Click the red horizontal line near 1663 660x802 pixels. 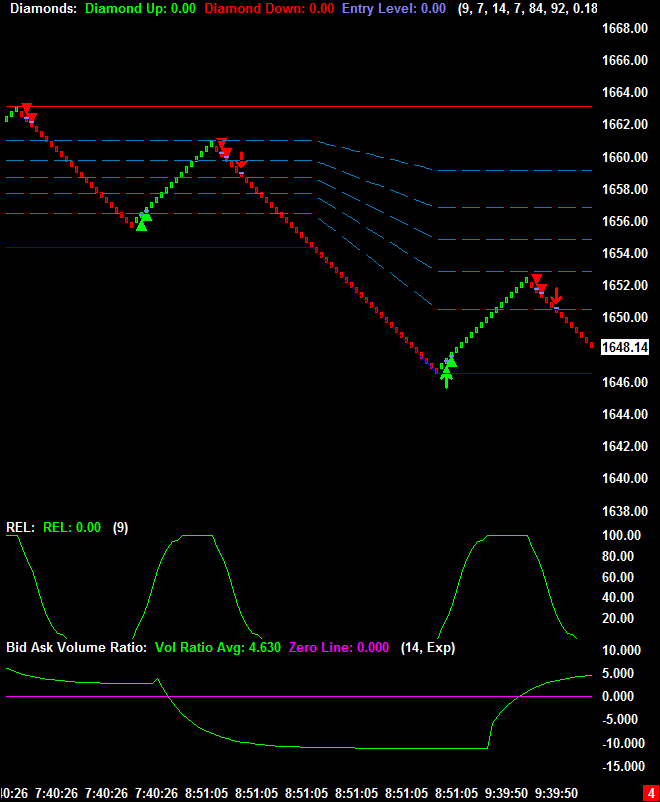pos(300,106)
